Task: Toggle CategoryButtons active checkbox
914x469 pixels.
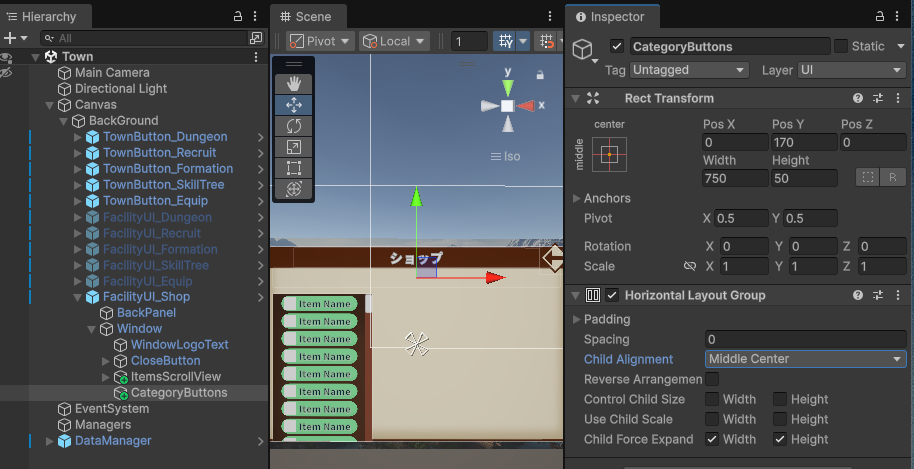Action: point(617,46)
